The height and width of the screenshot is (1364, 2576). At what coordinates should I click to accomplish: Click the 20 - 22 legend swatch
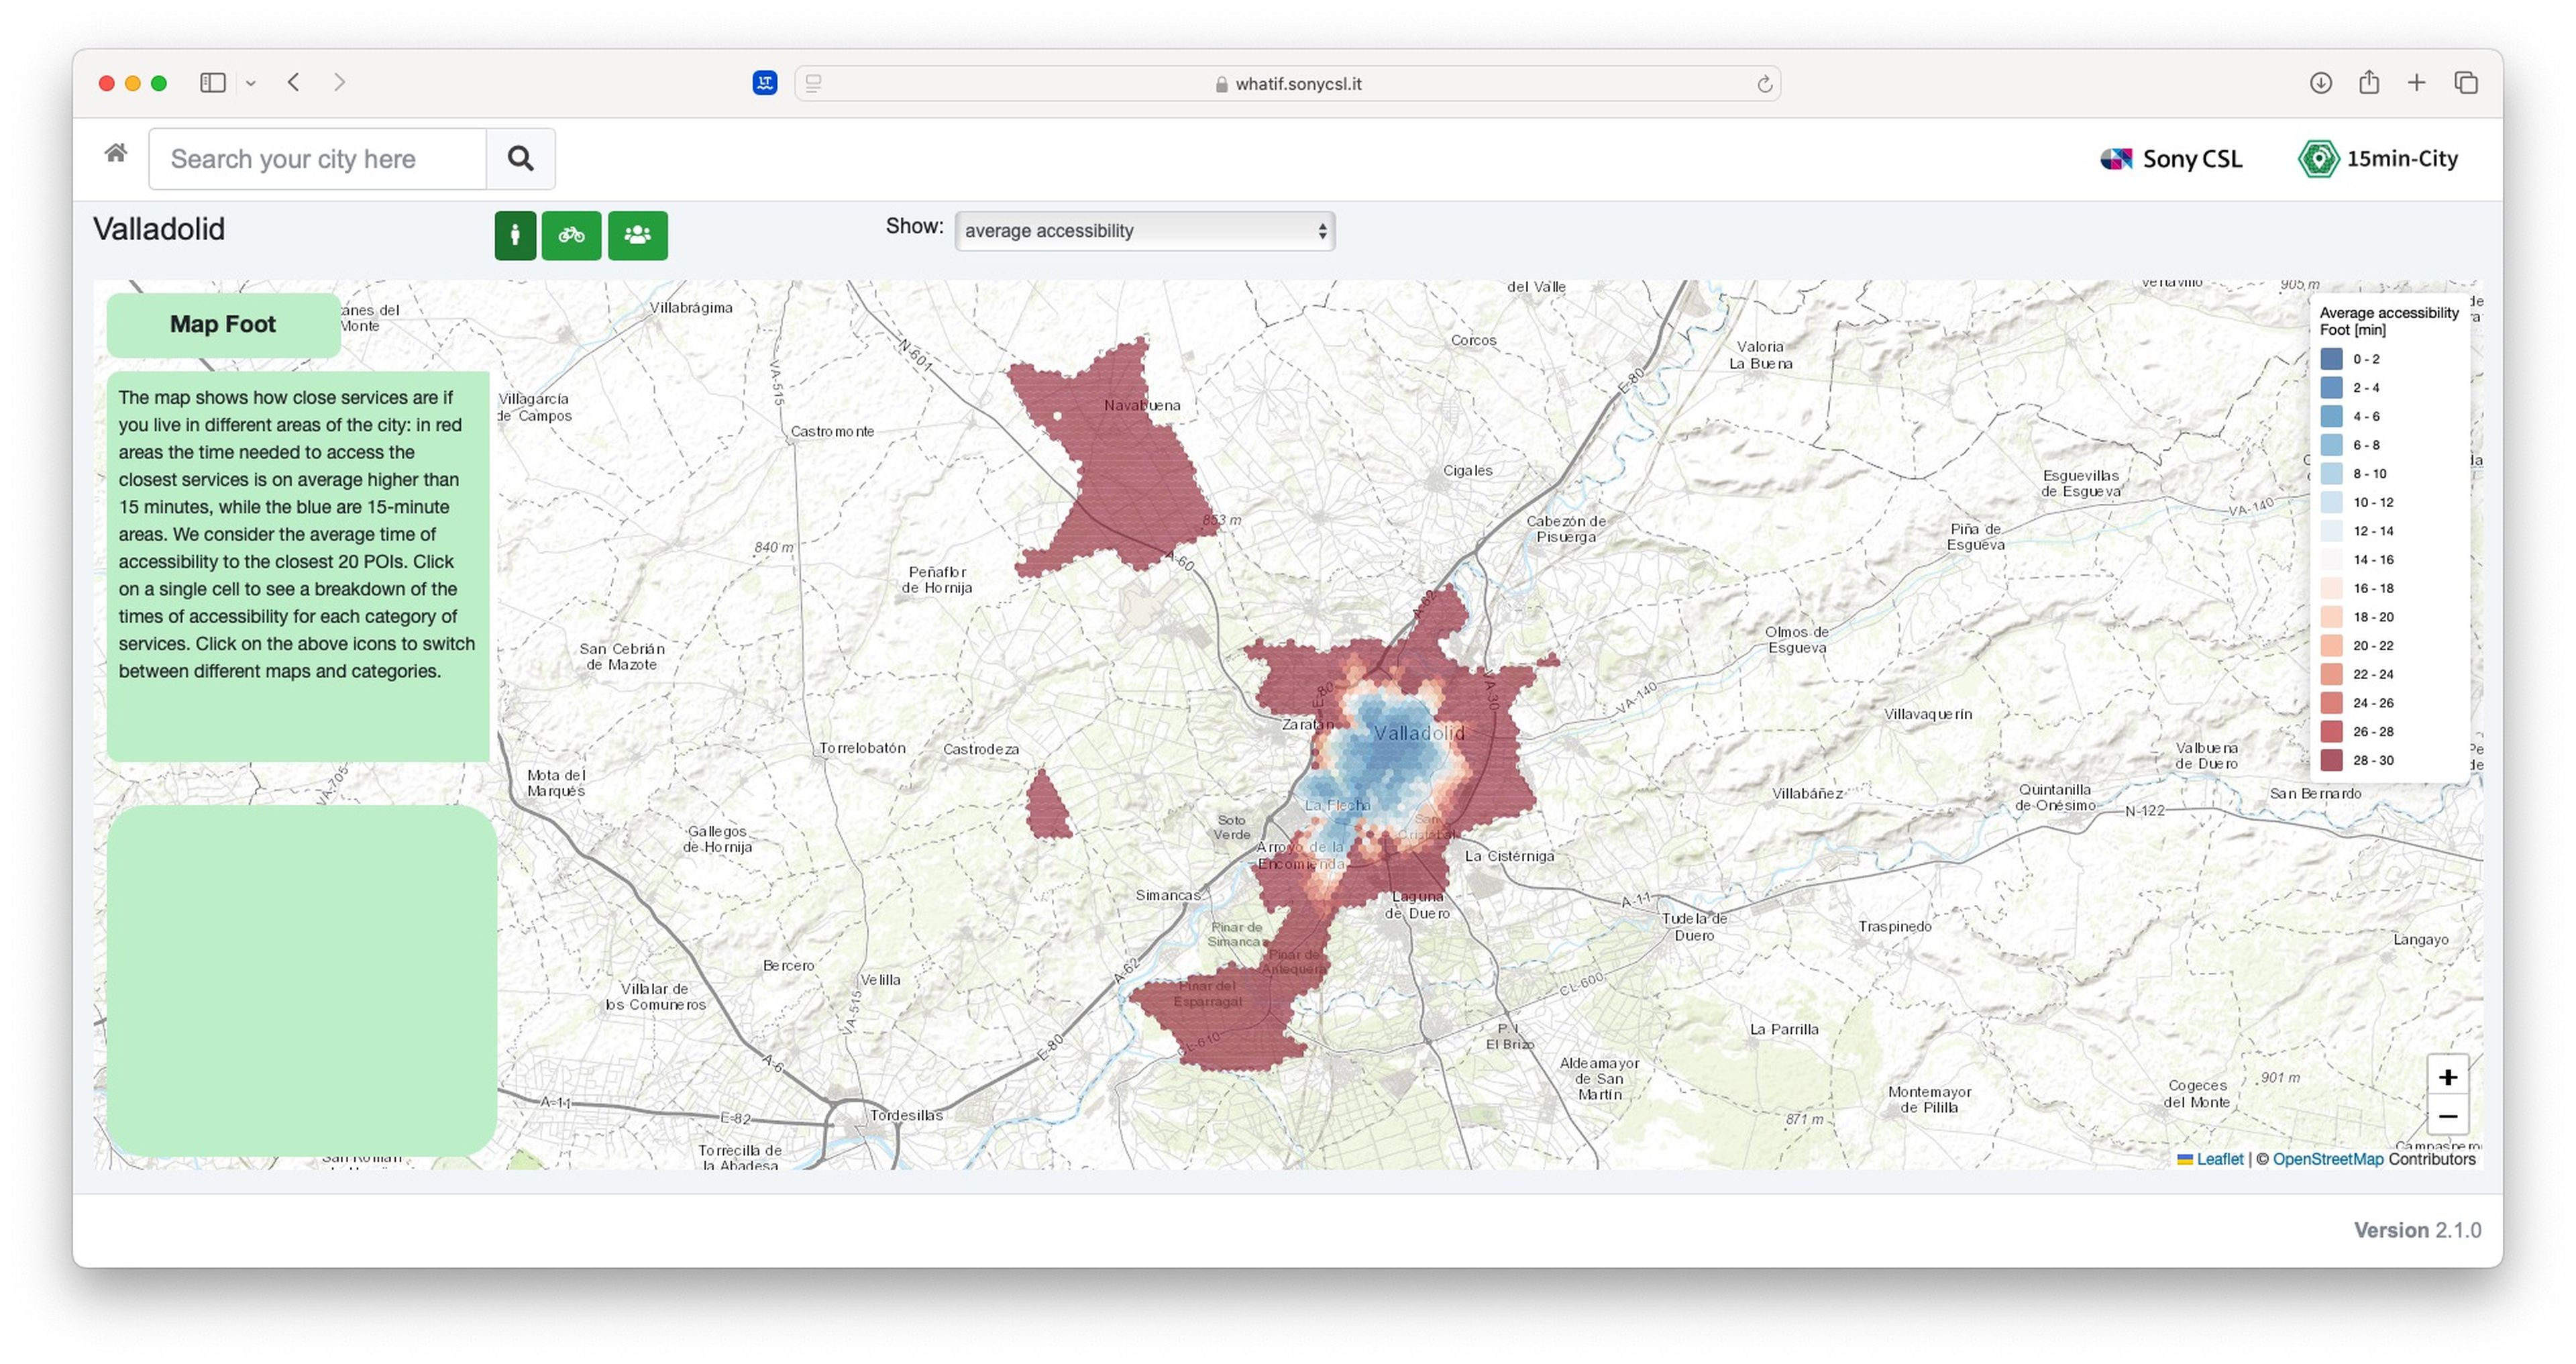click(2331, 646)
